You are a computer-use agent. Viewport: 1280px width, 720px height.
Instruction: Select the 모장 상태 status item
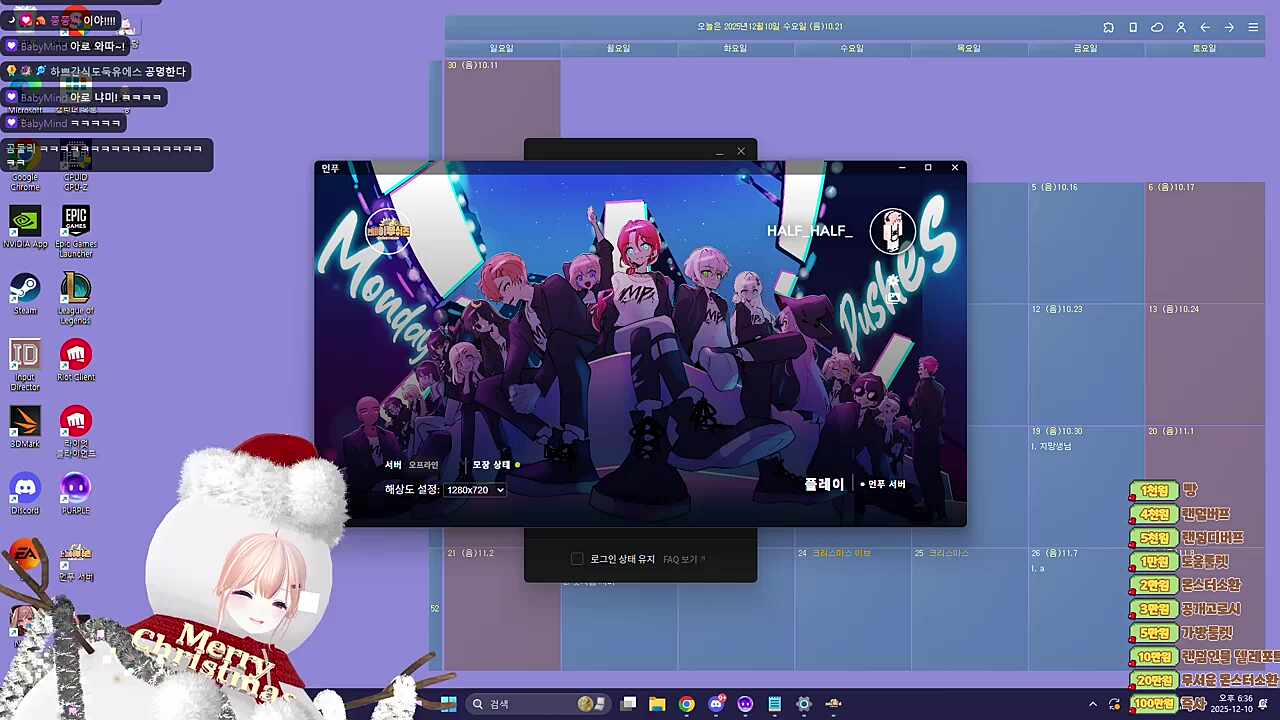[495, 465]
